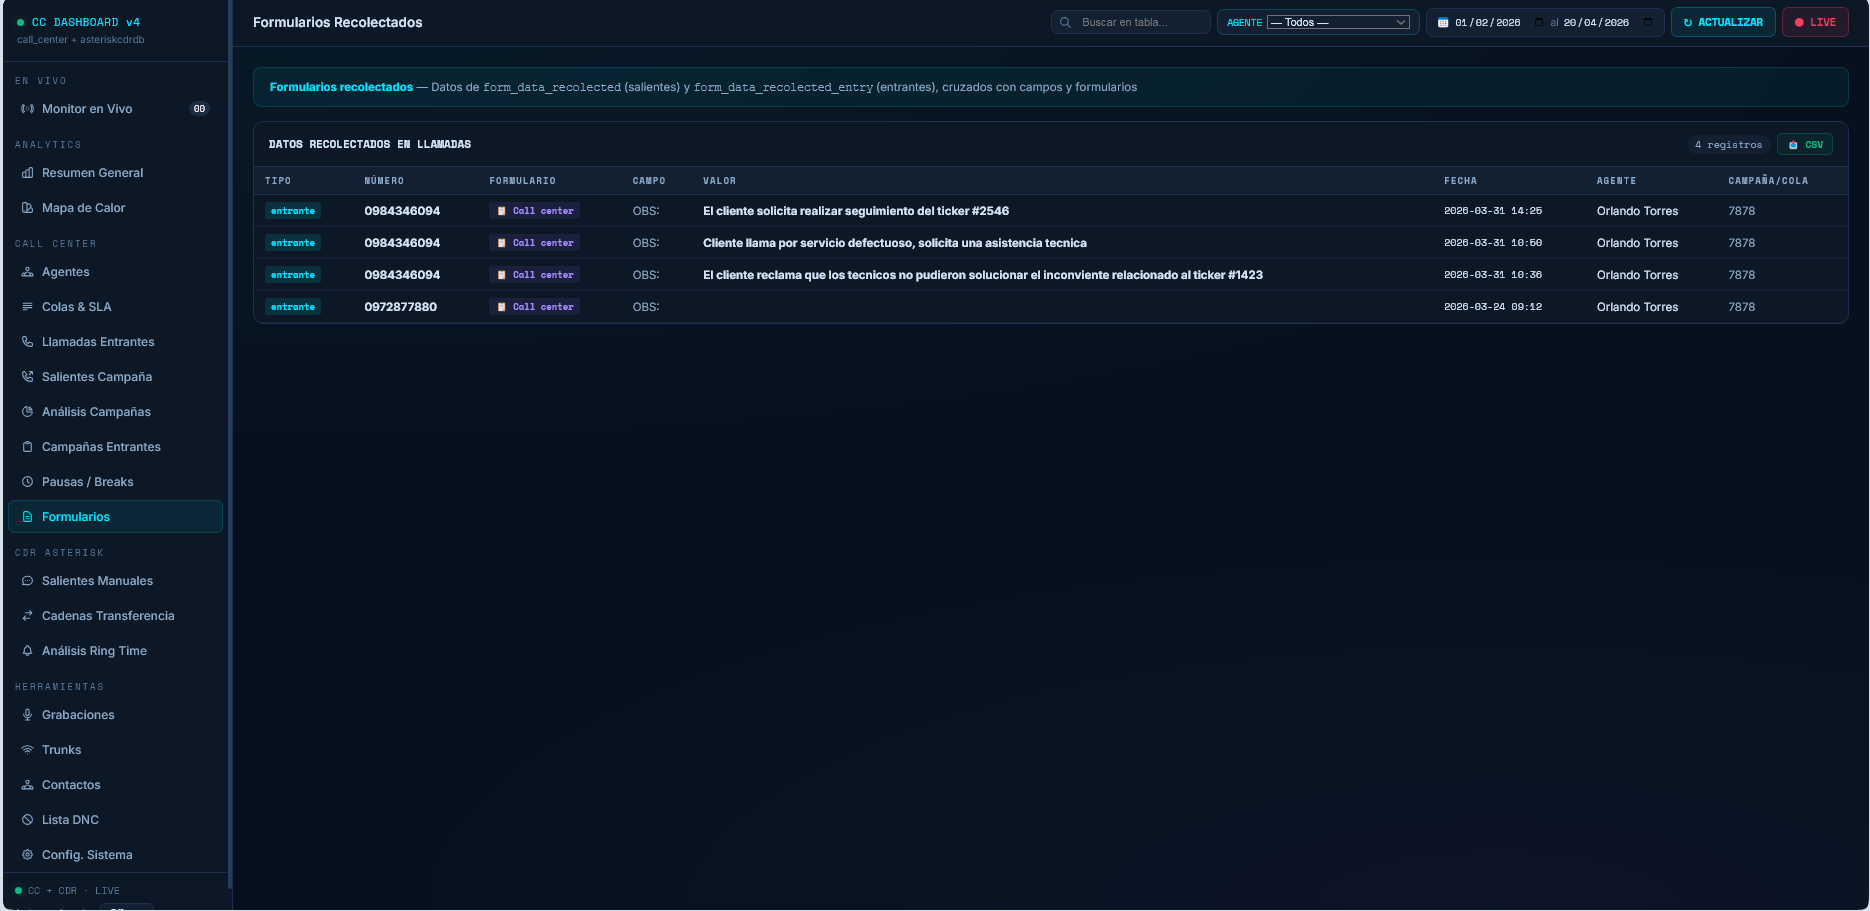Viewport: 1870px width, 911px height.
Task: Click the Resumen General chart icon
Action: [27, 173]
